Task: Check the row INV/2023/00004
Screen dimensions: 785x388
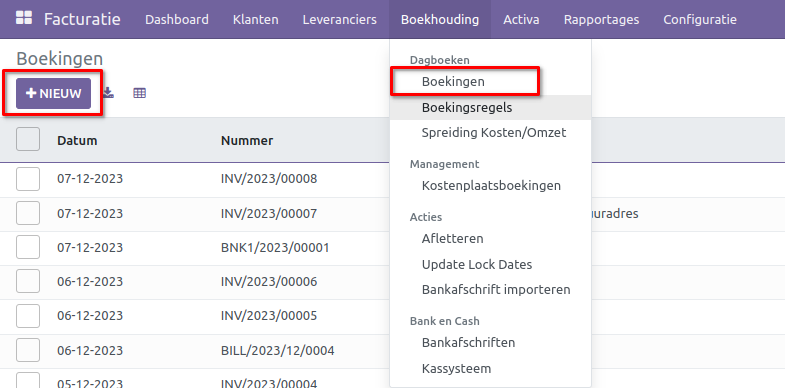Action: click(x=28, y=380)
